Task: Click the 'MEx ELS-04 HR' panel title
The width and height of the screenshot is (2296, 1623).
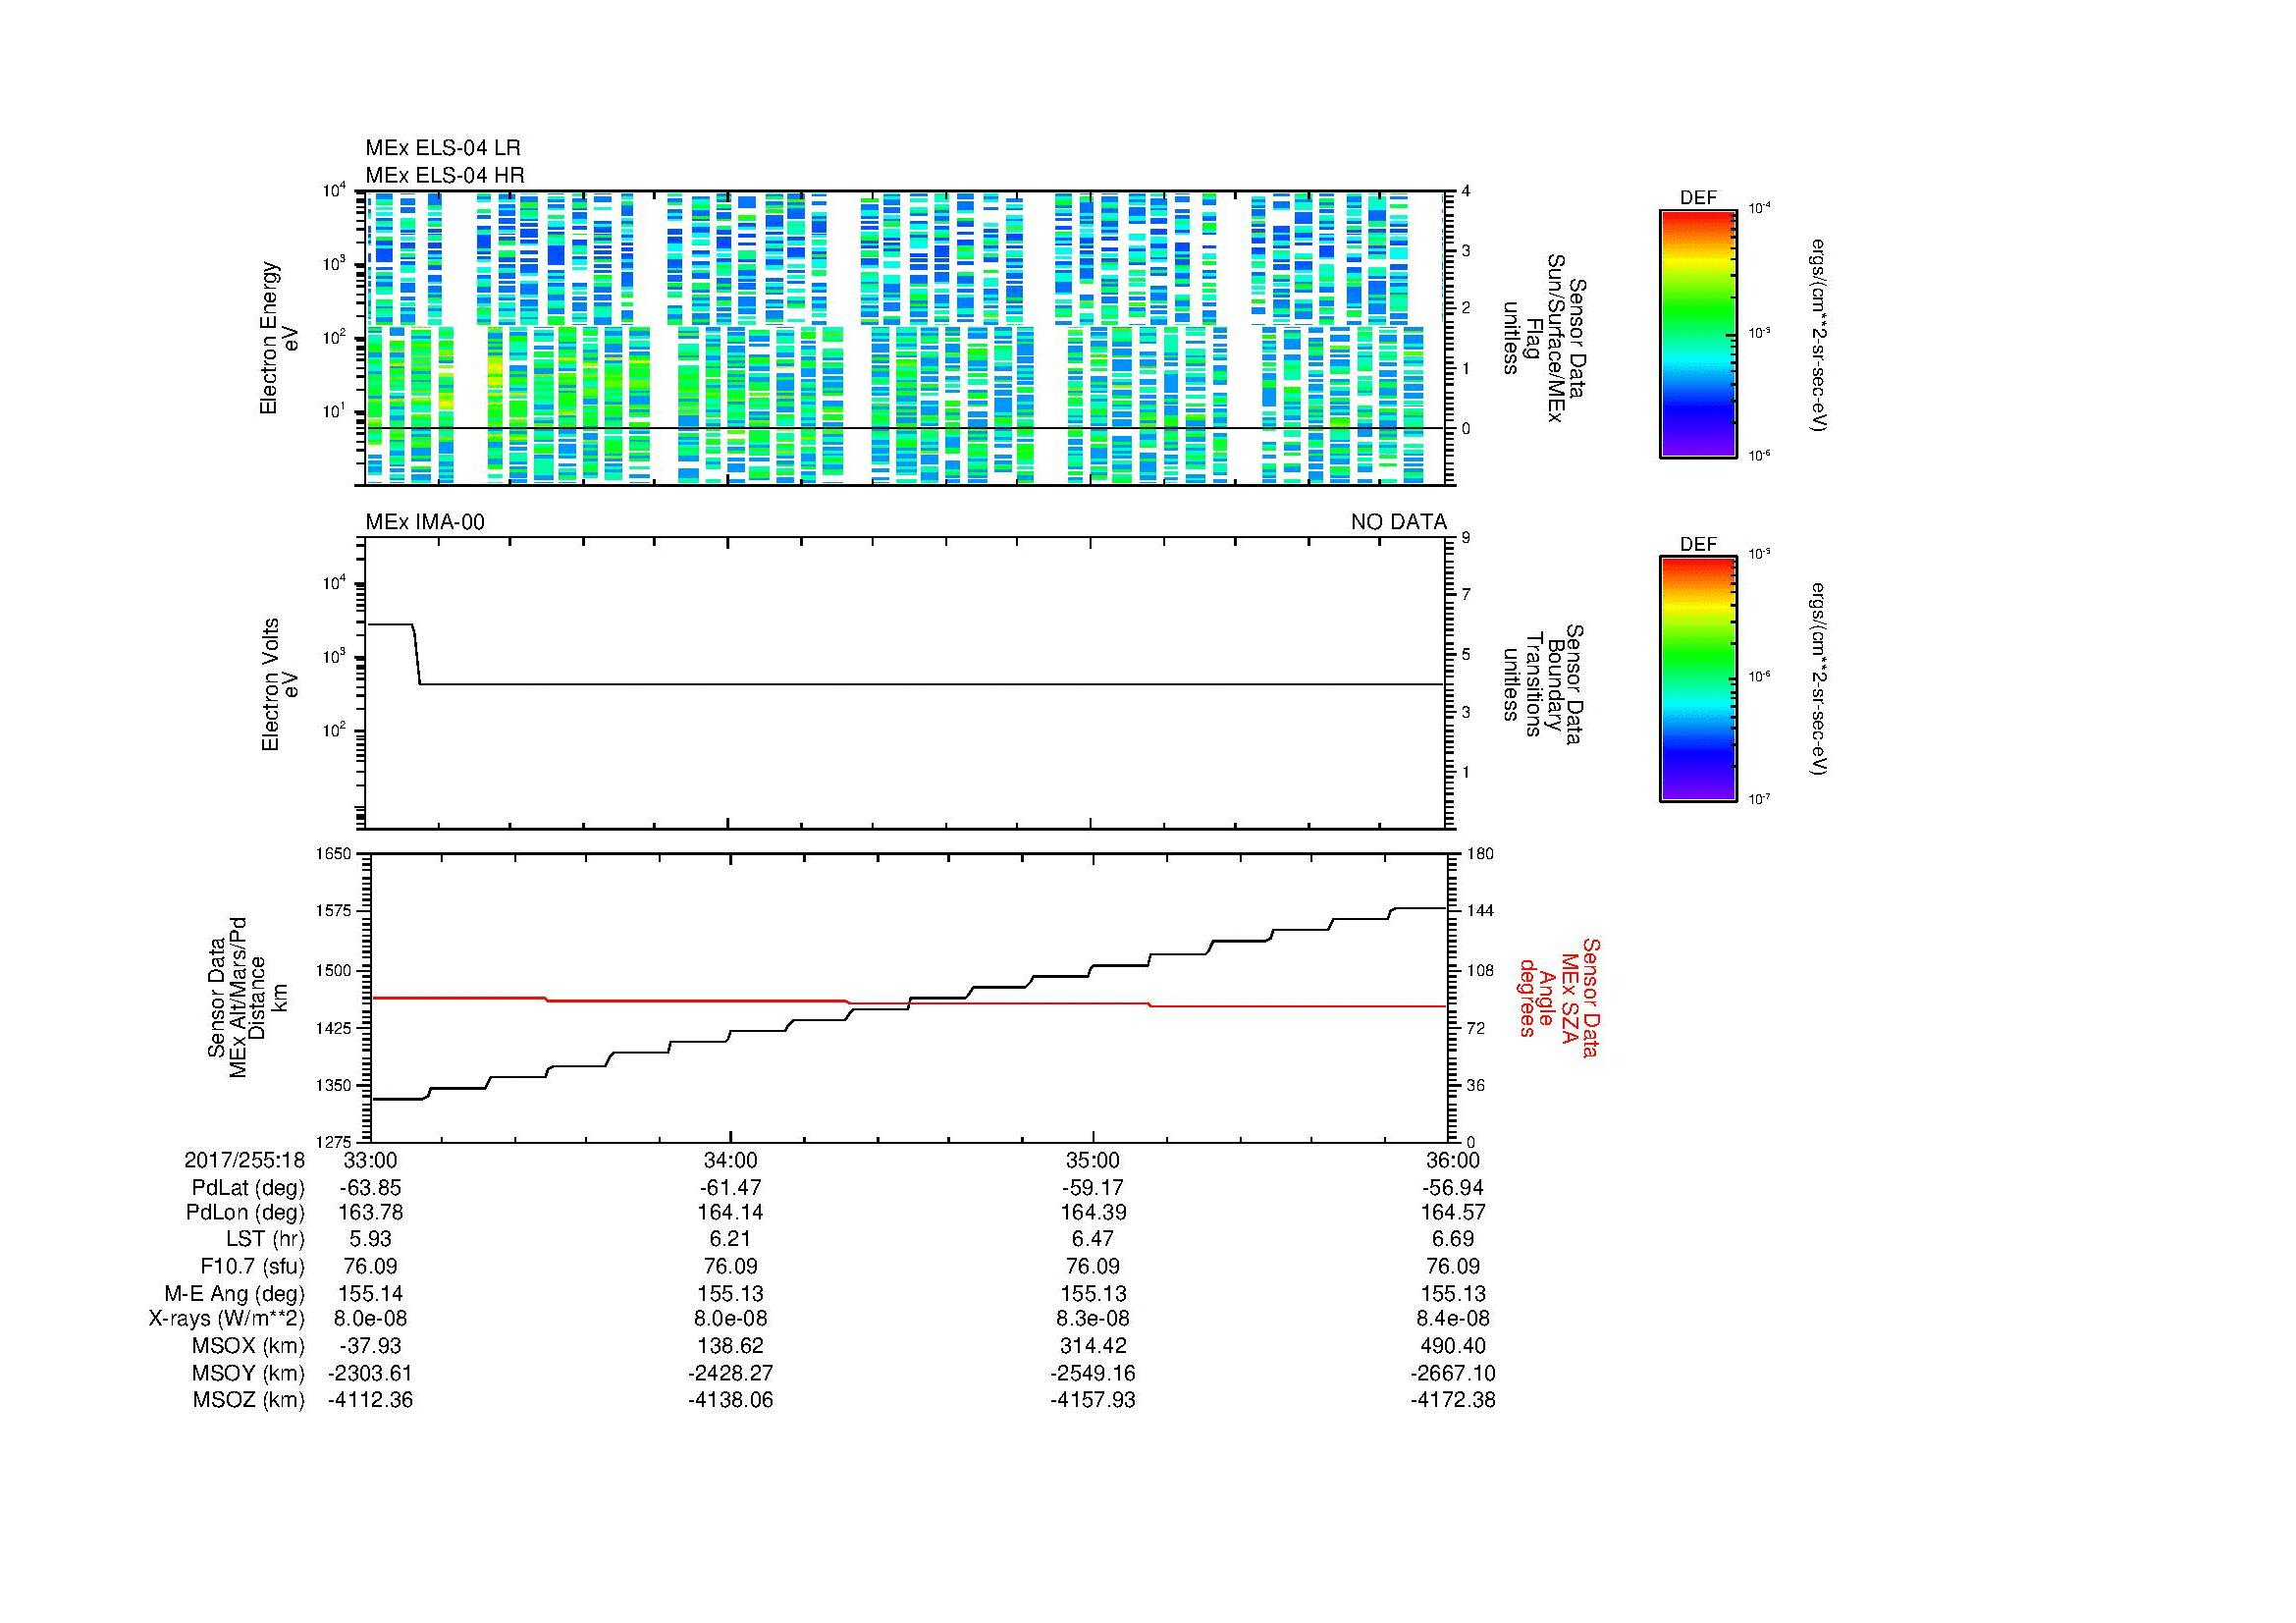Action: 444,175
